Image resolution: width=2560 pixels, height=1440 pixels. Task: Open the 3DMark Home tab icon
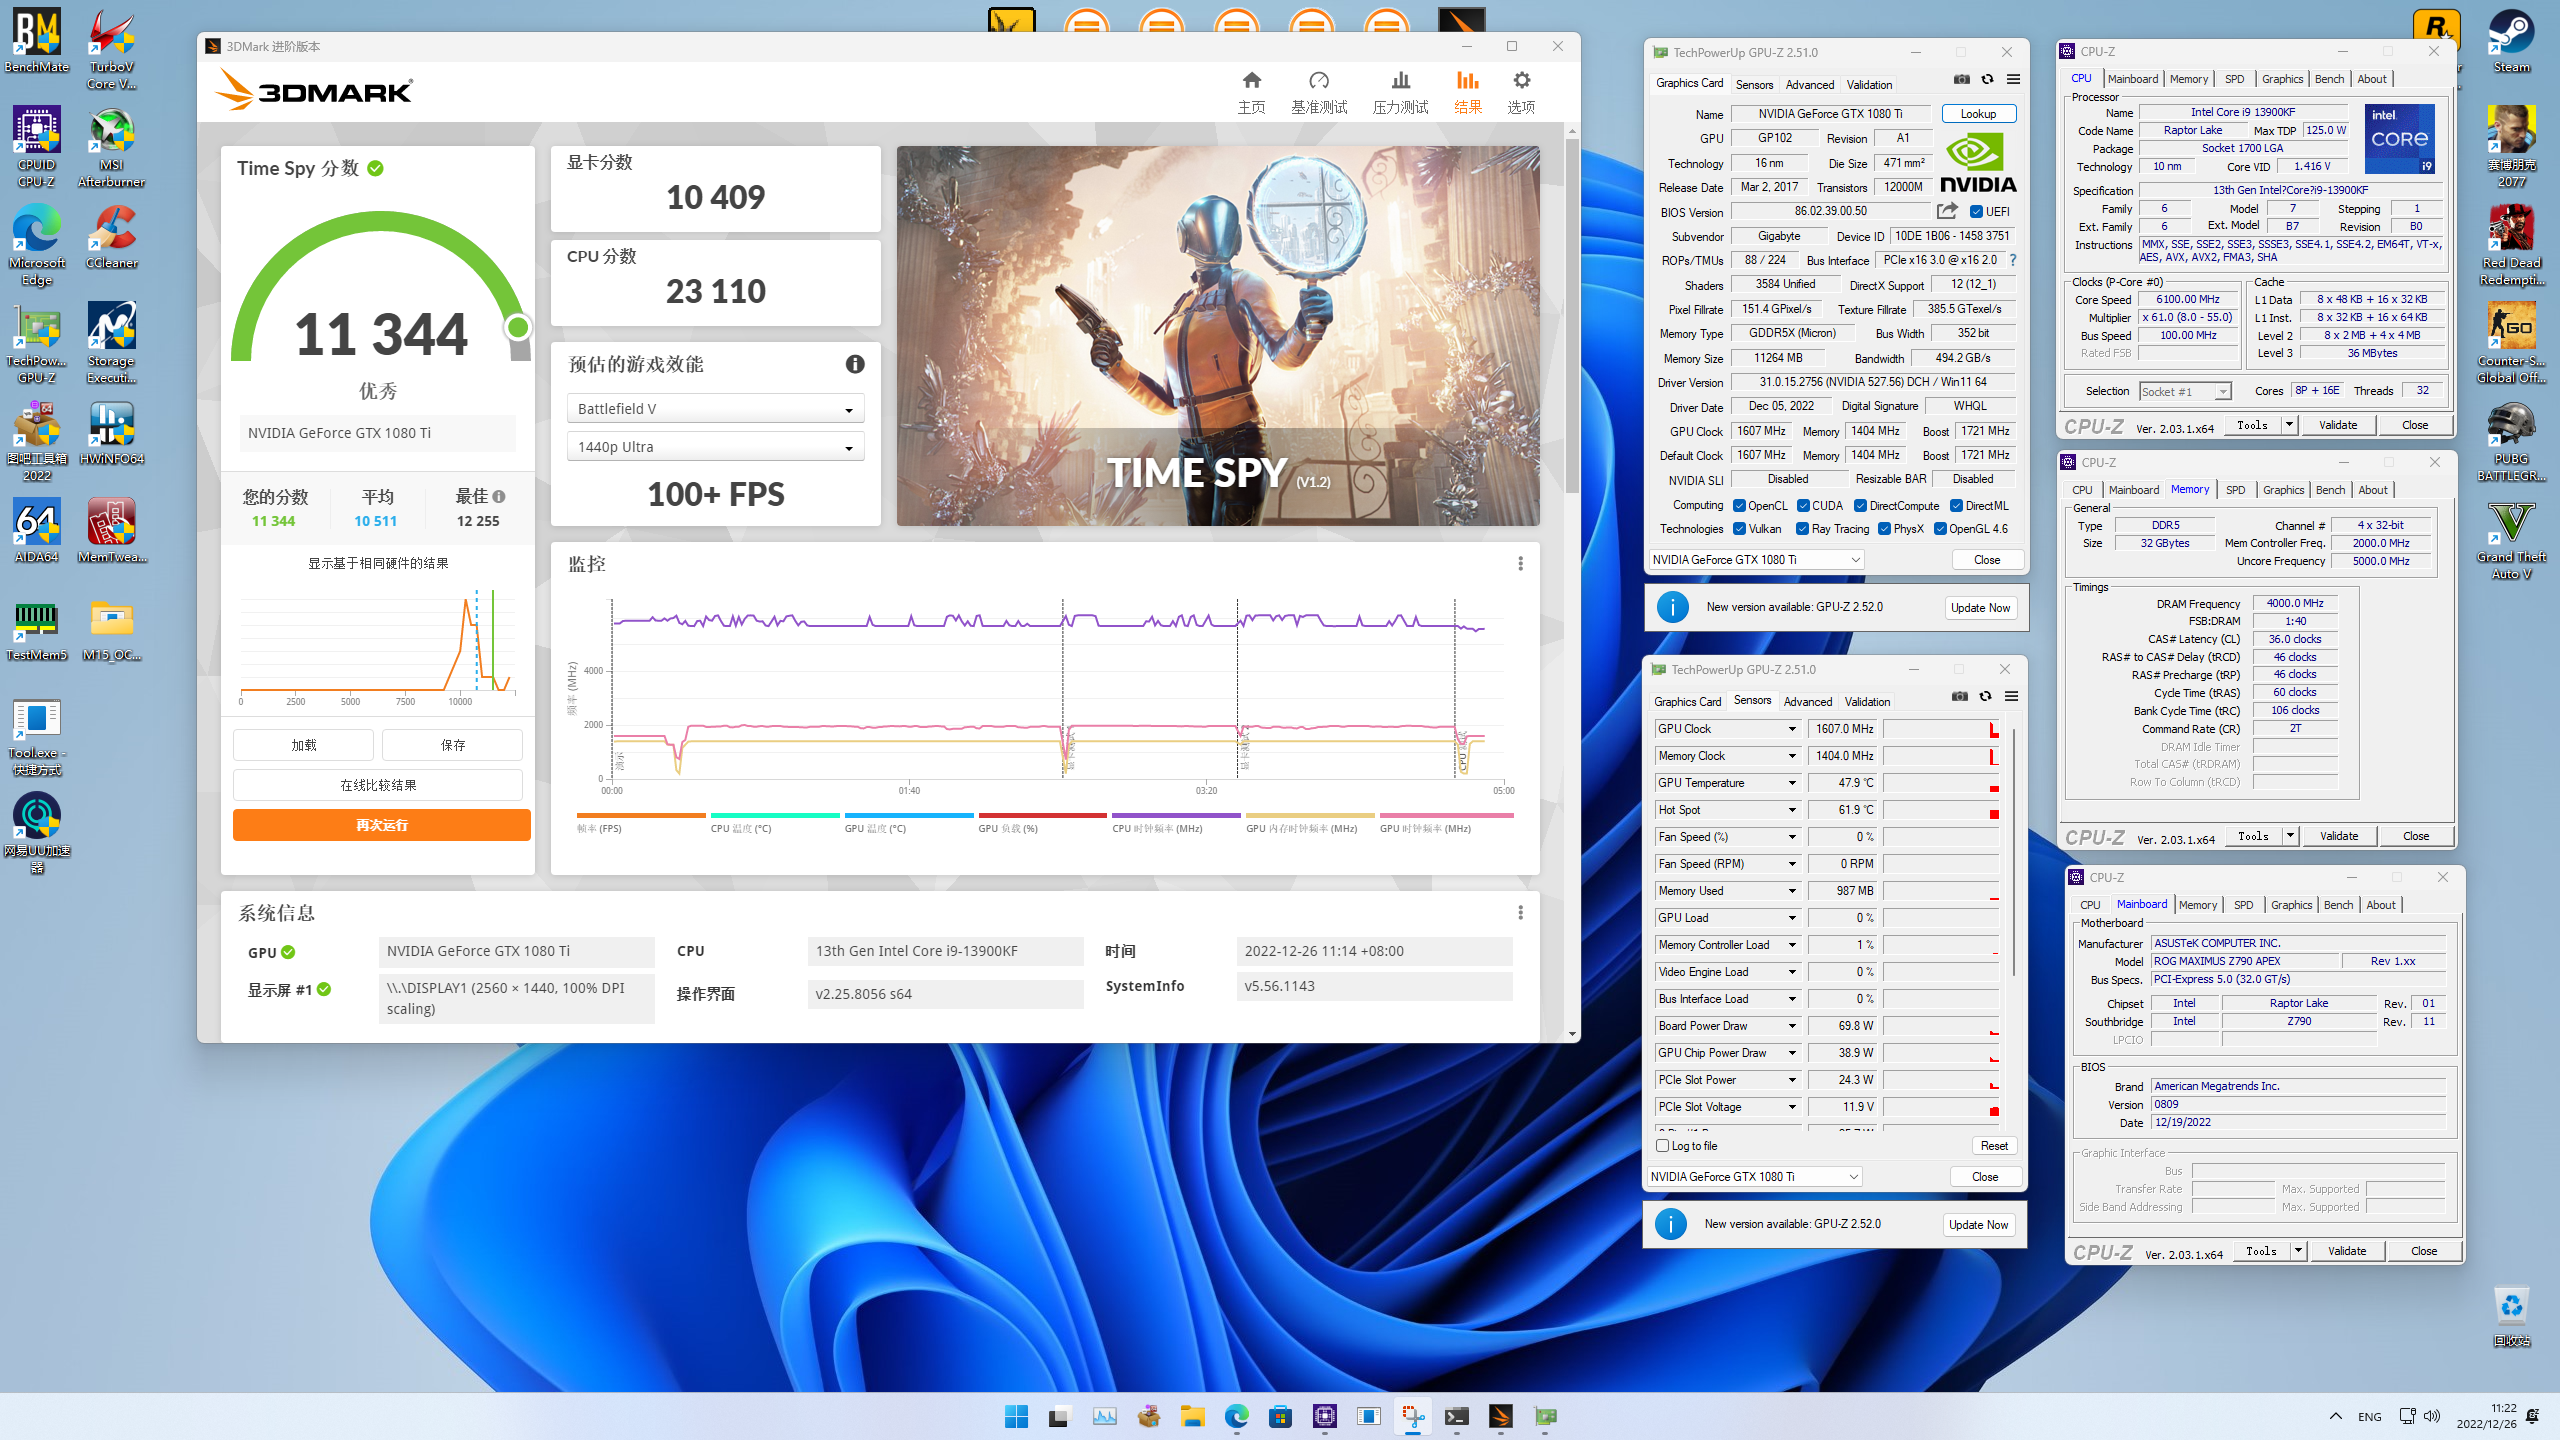1251,81
